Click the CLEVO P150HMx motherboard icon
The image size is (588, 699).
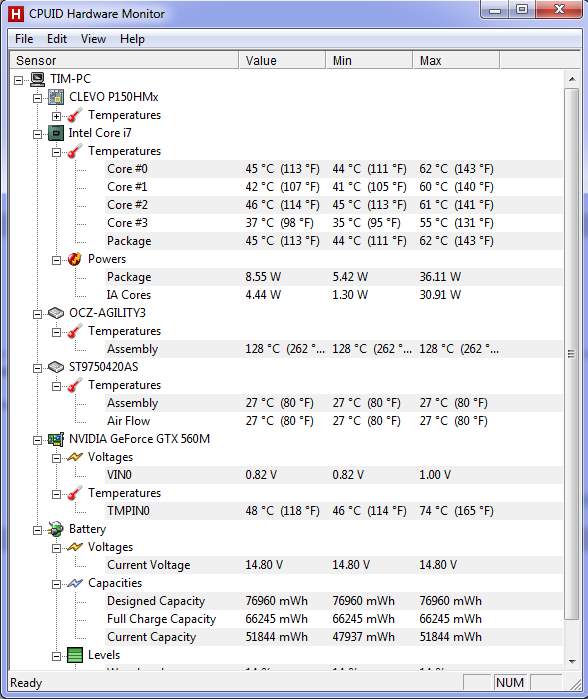56,97
